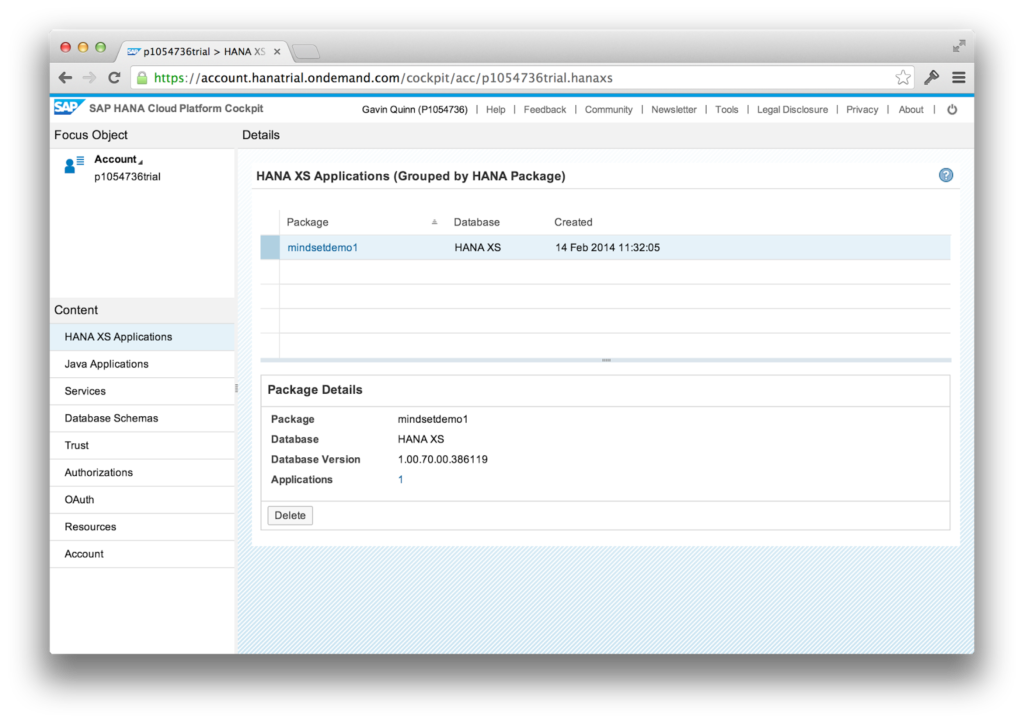Open Resources in Content menu
Viewport: 1024px width, 723px height.
pos(142,526)
